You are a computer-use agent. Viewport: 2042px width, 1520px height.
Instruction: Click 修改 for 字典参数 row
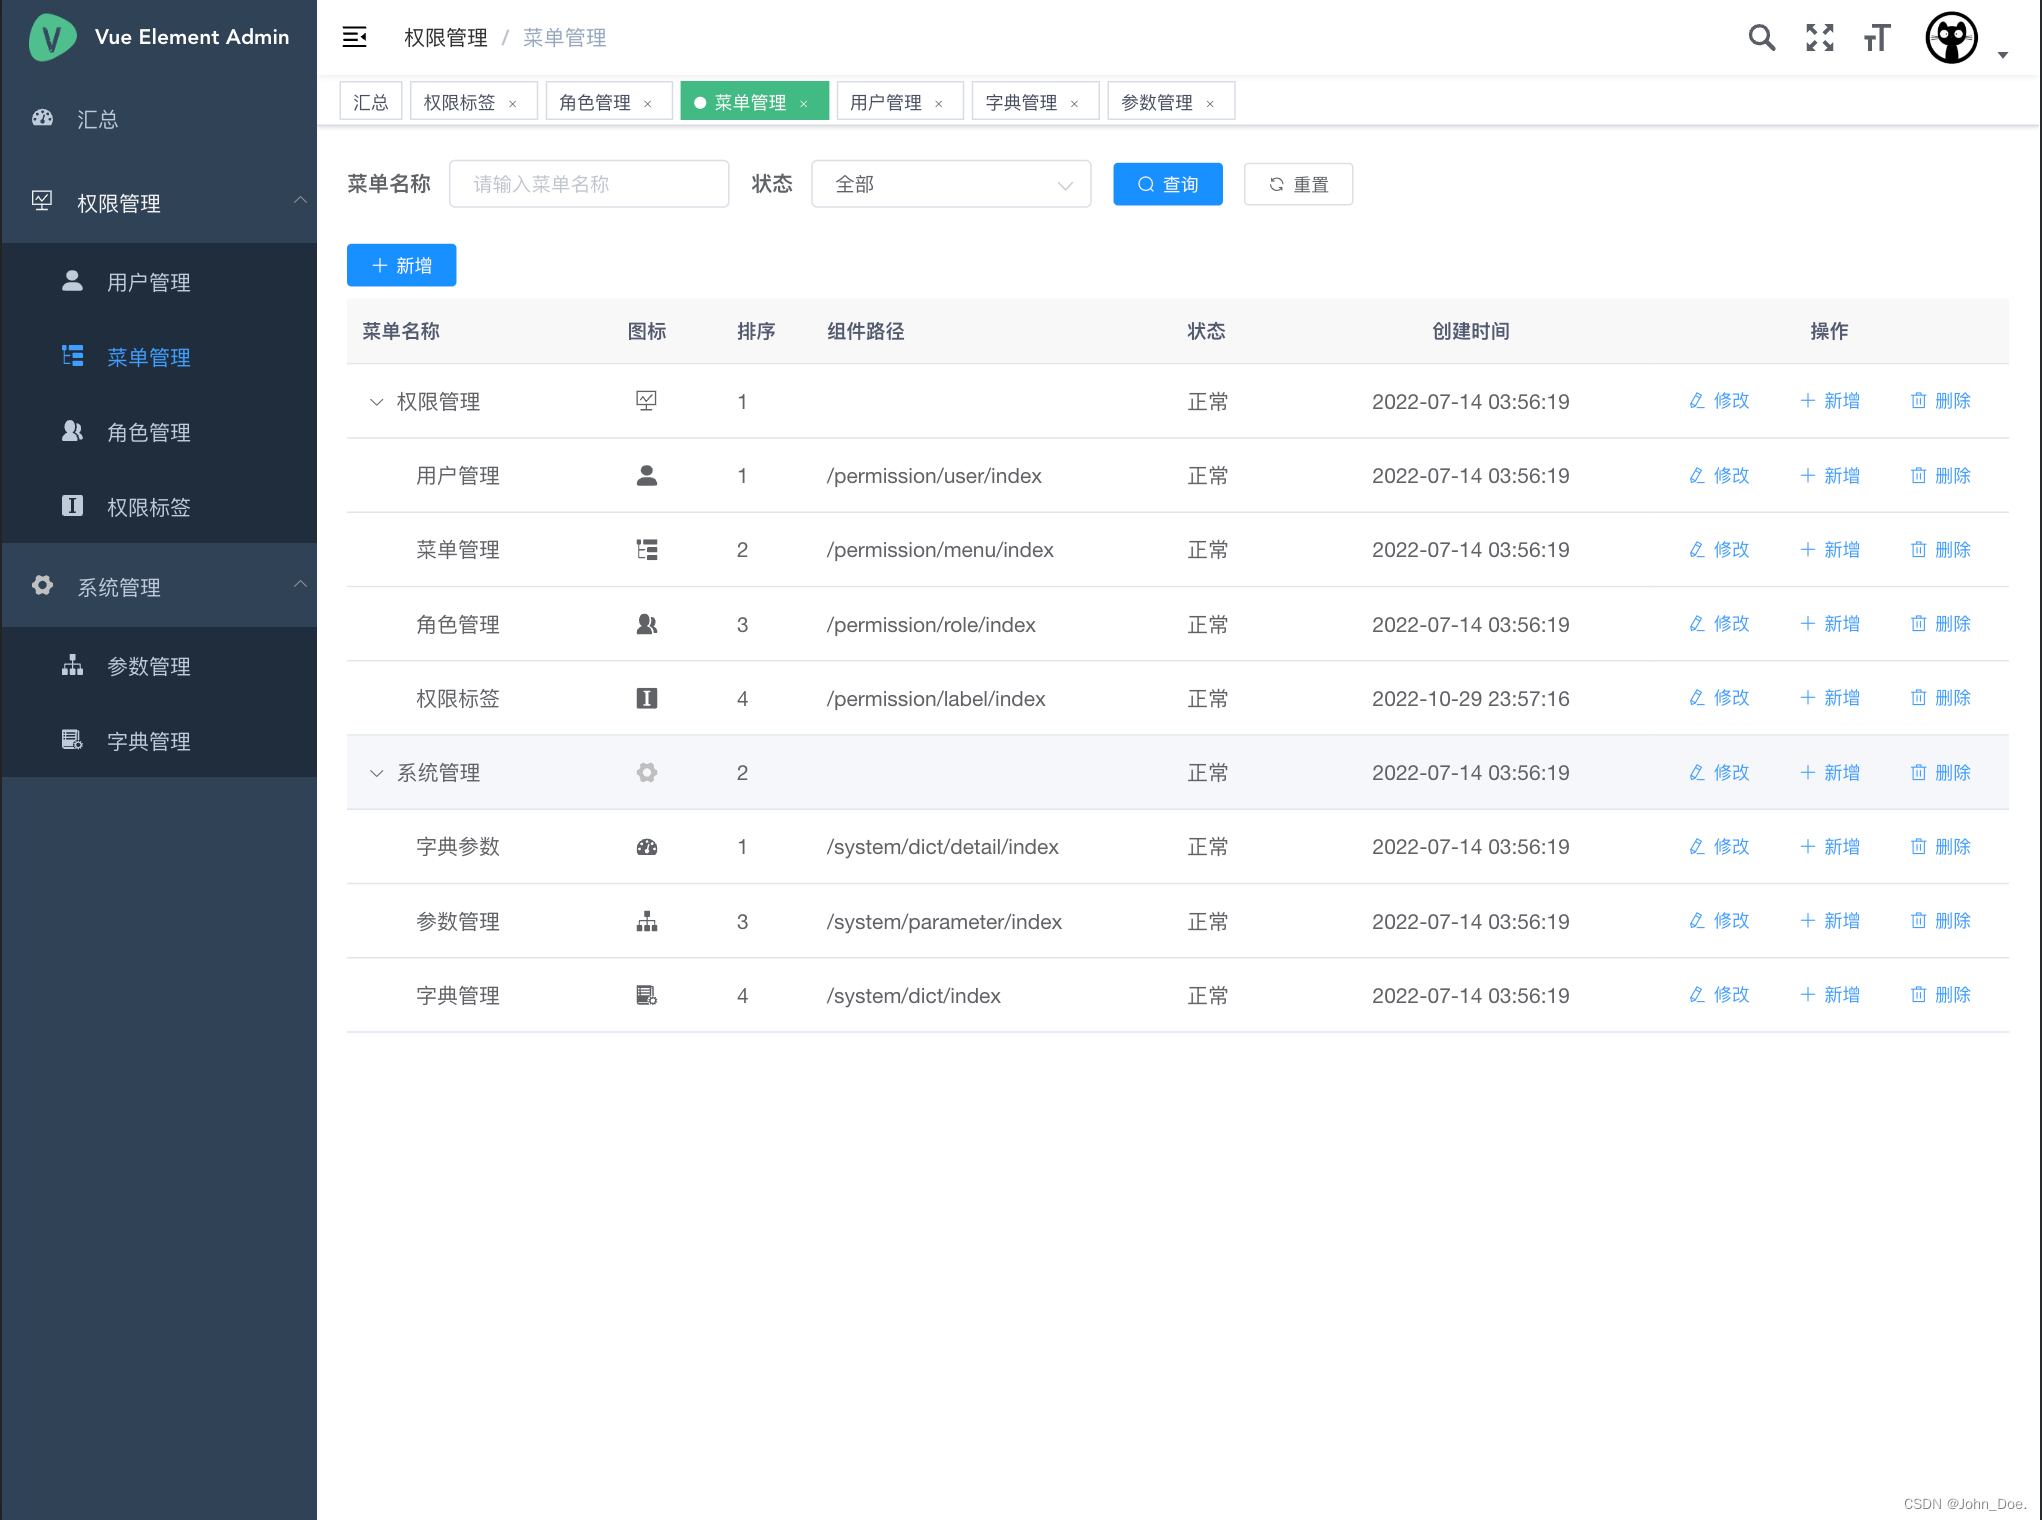(1719, 847)
